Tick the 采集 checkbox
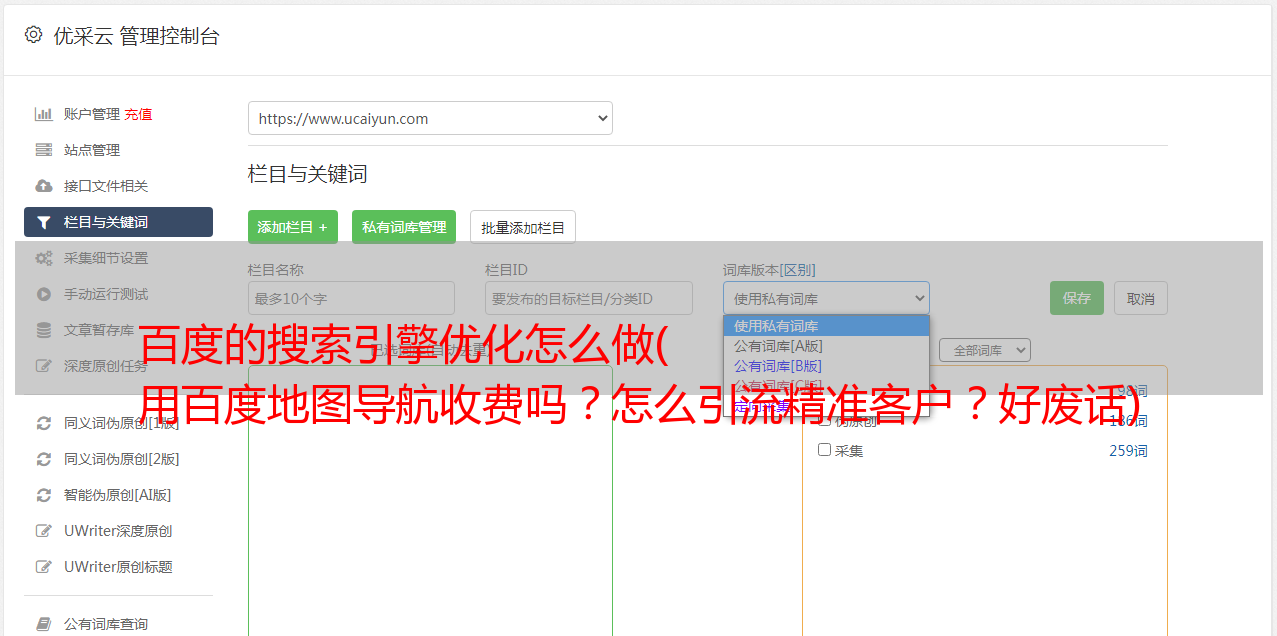Image resolution: width=1277 pixels, height=636 pixels. (x=825, y=450)
